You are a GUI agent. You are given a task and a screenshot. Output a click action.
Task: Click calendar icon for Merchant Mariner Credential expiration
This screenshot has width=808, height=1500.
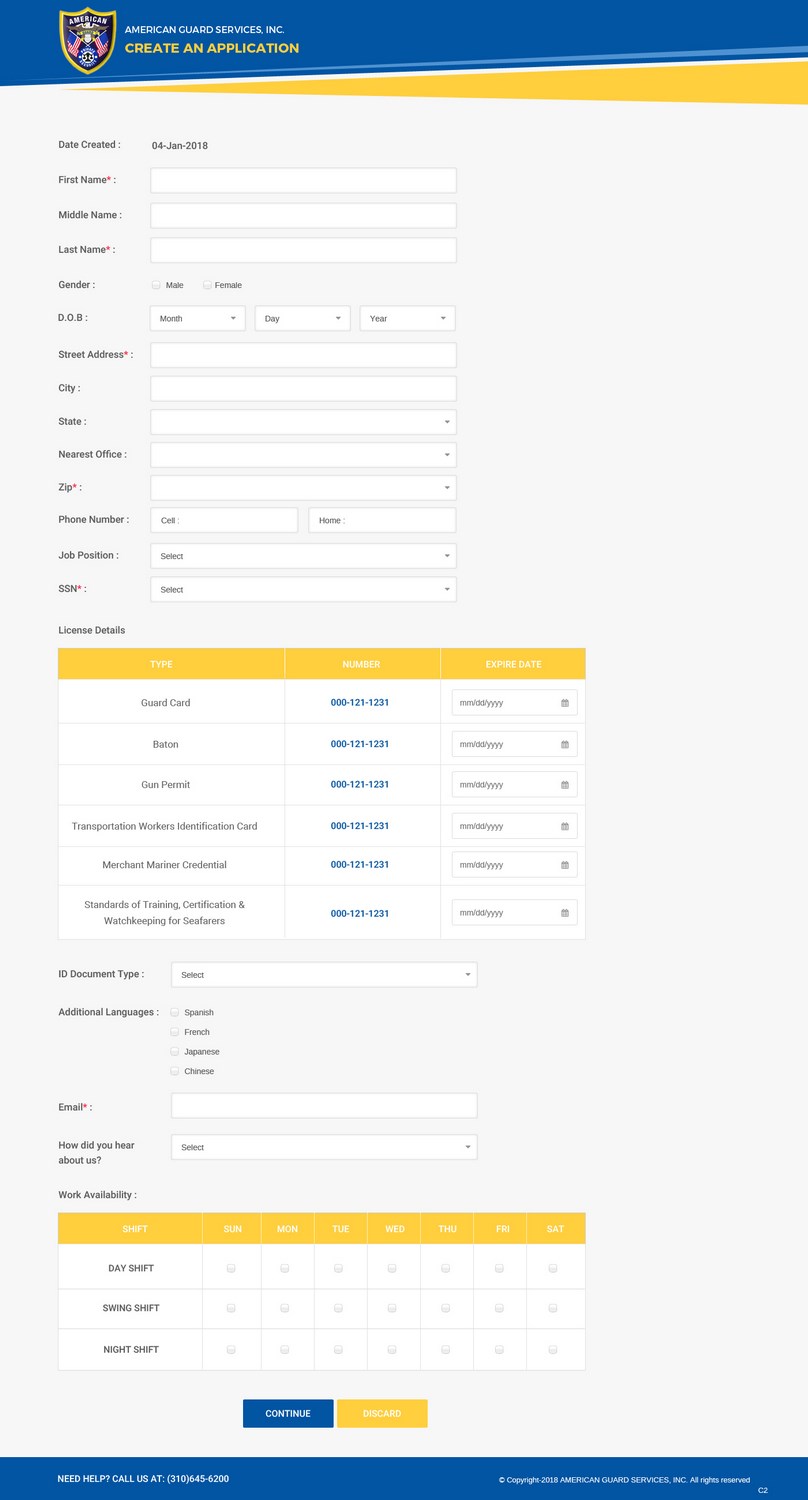point(566,864)
